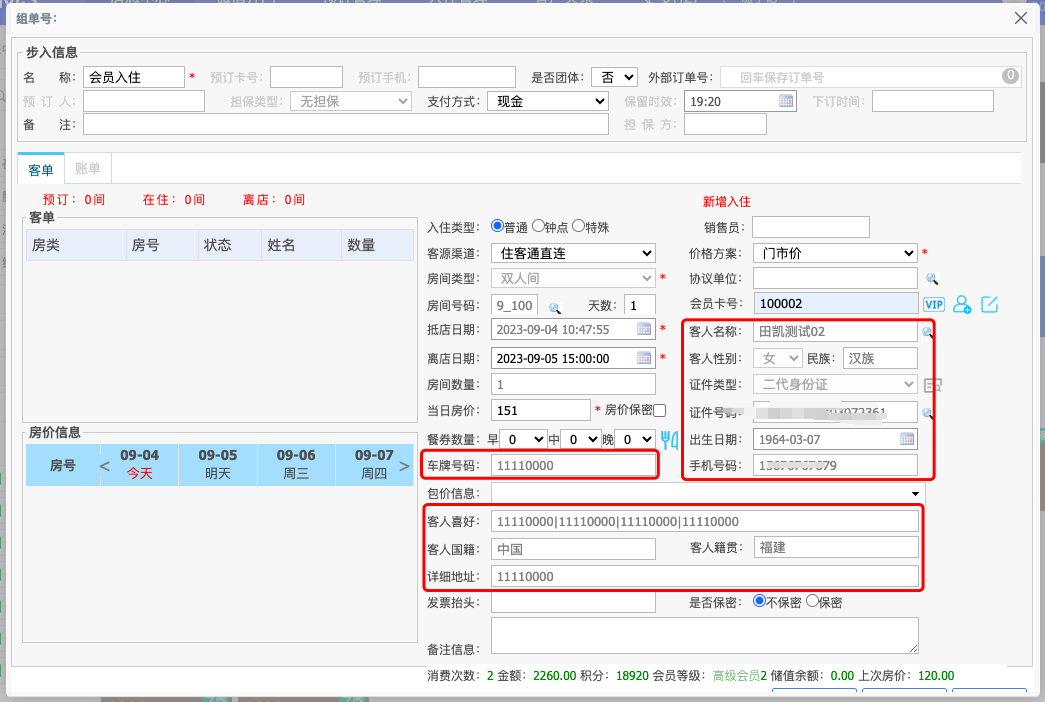Open the calendar icon for 离店日期
This screenshot has height=702, width=1045.
644,358
